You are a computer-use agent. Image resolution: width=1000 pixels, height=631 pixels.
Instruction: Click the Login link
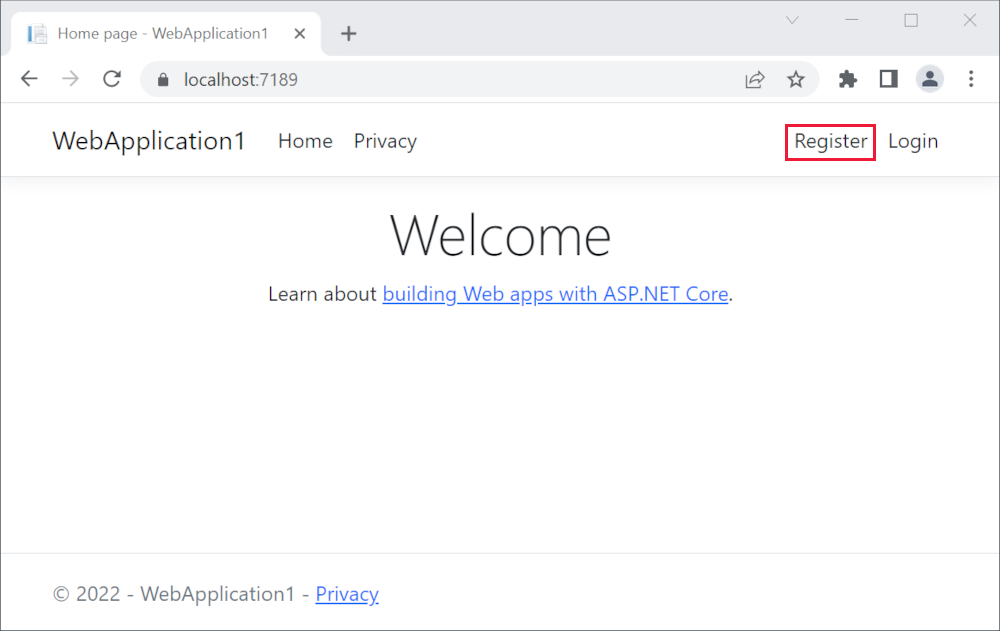tap(913, 141)
